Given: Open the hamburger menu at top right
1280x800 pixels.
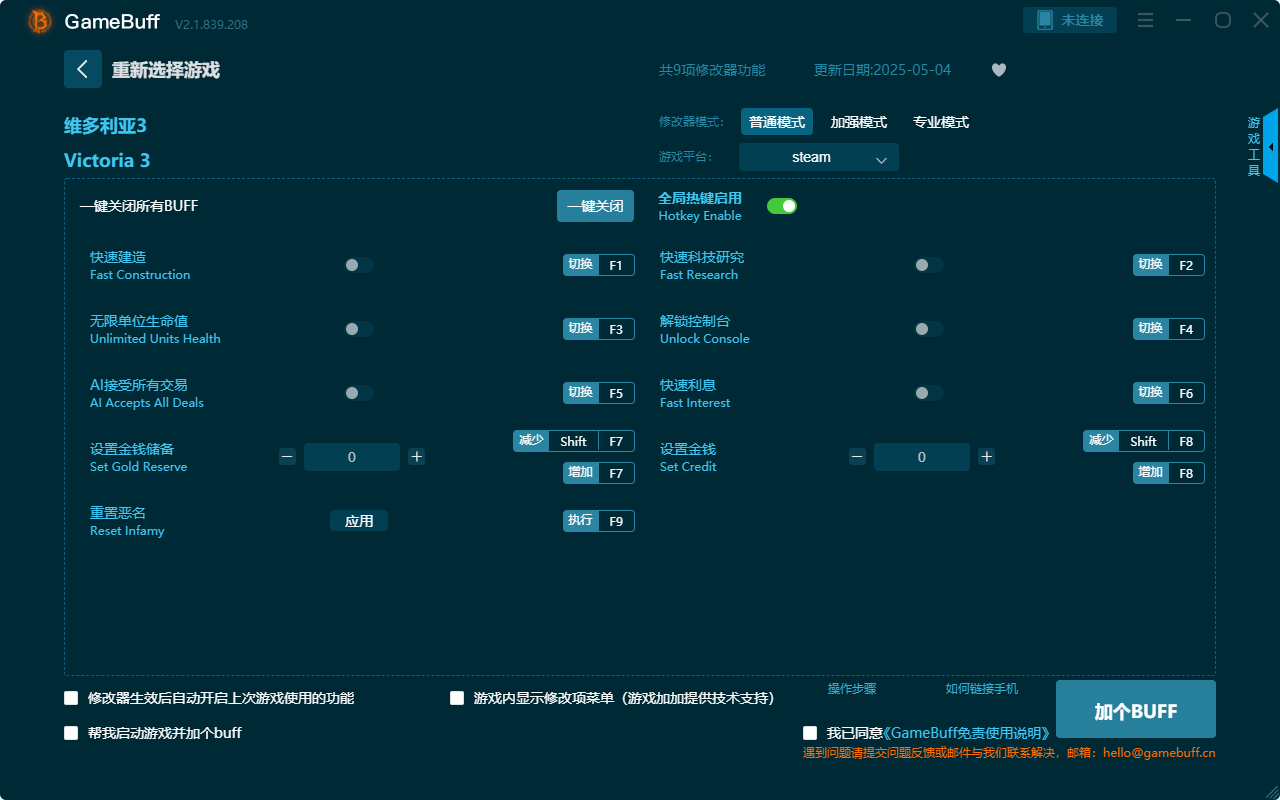Looking at the screenshot, I should [x=1145, y=20].
